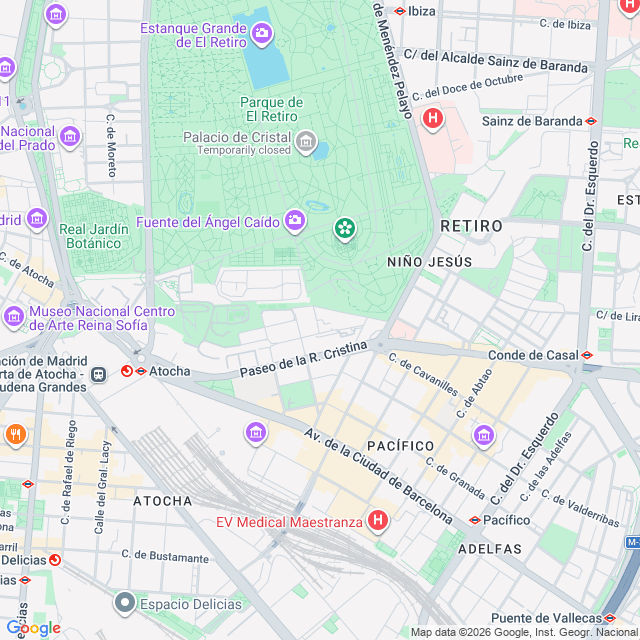Open the Museo Reina Sofía museum pin
640x640 pixels.
point(14,317)
